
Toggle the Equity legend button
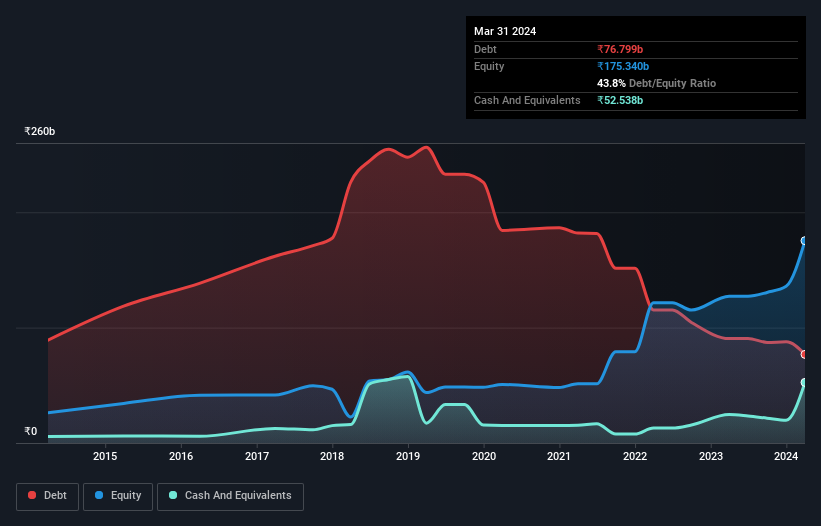tap(118, 496)
